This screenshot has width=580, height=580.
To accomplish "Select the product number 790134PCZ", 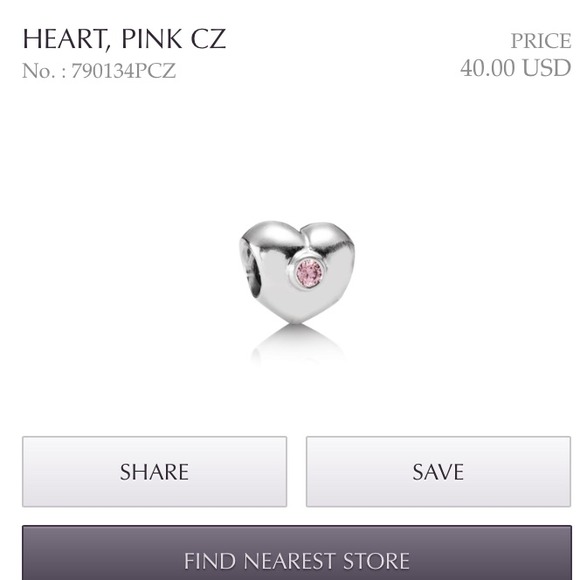I will pos(123,71).
